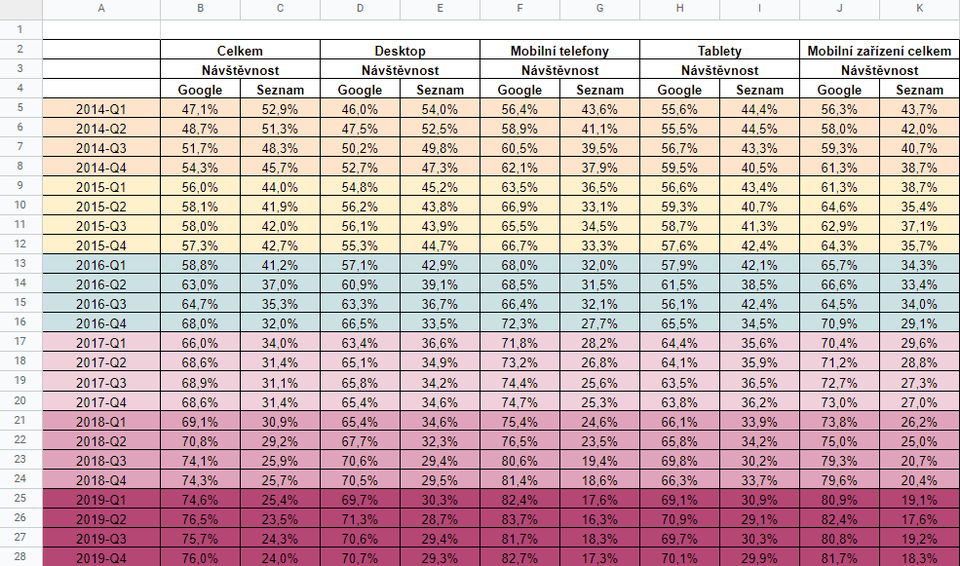This screenshot has width=960, height=566.
Task: Select Celkem Google value for 2018-Q3
Action: click(x=200, y=459)
